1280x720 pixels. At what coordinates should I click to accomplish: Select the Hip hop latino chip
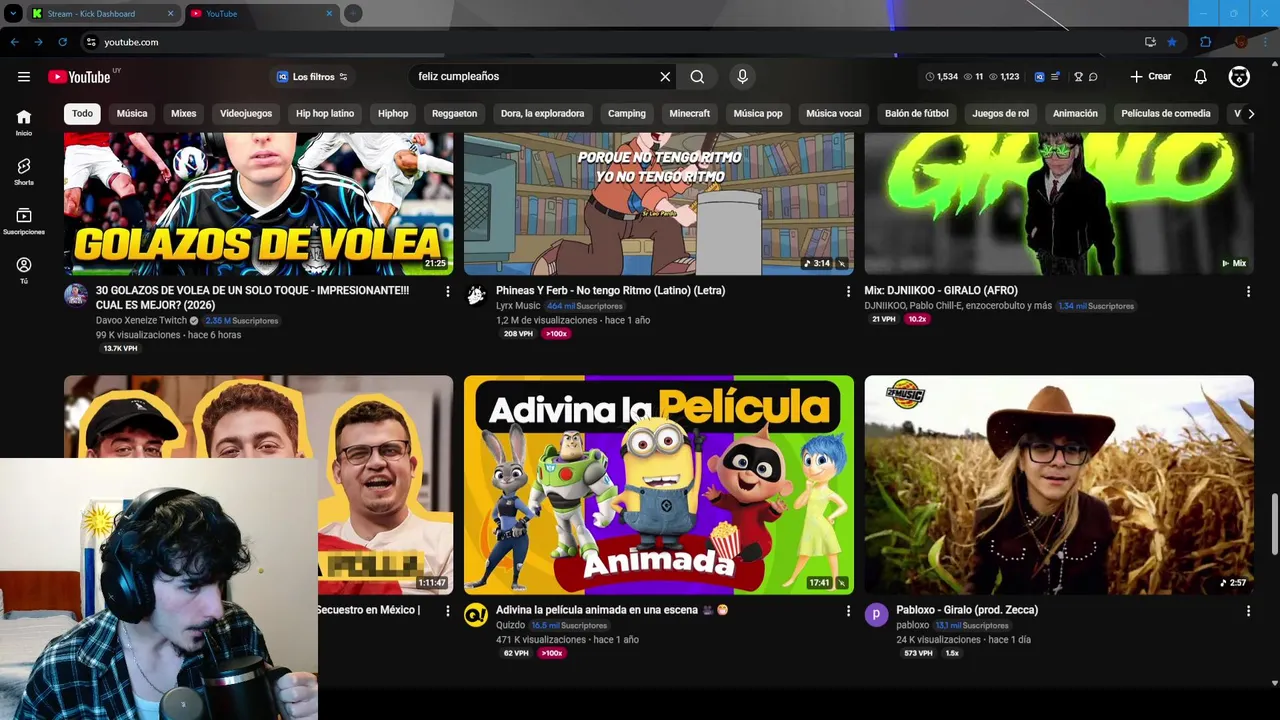click(x=325, y=113)
